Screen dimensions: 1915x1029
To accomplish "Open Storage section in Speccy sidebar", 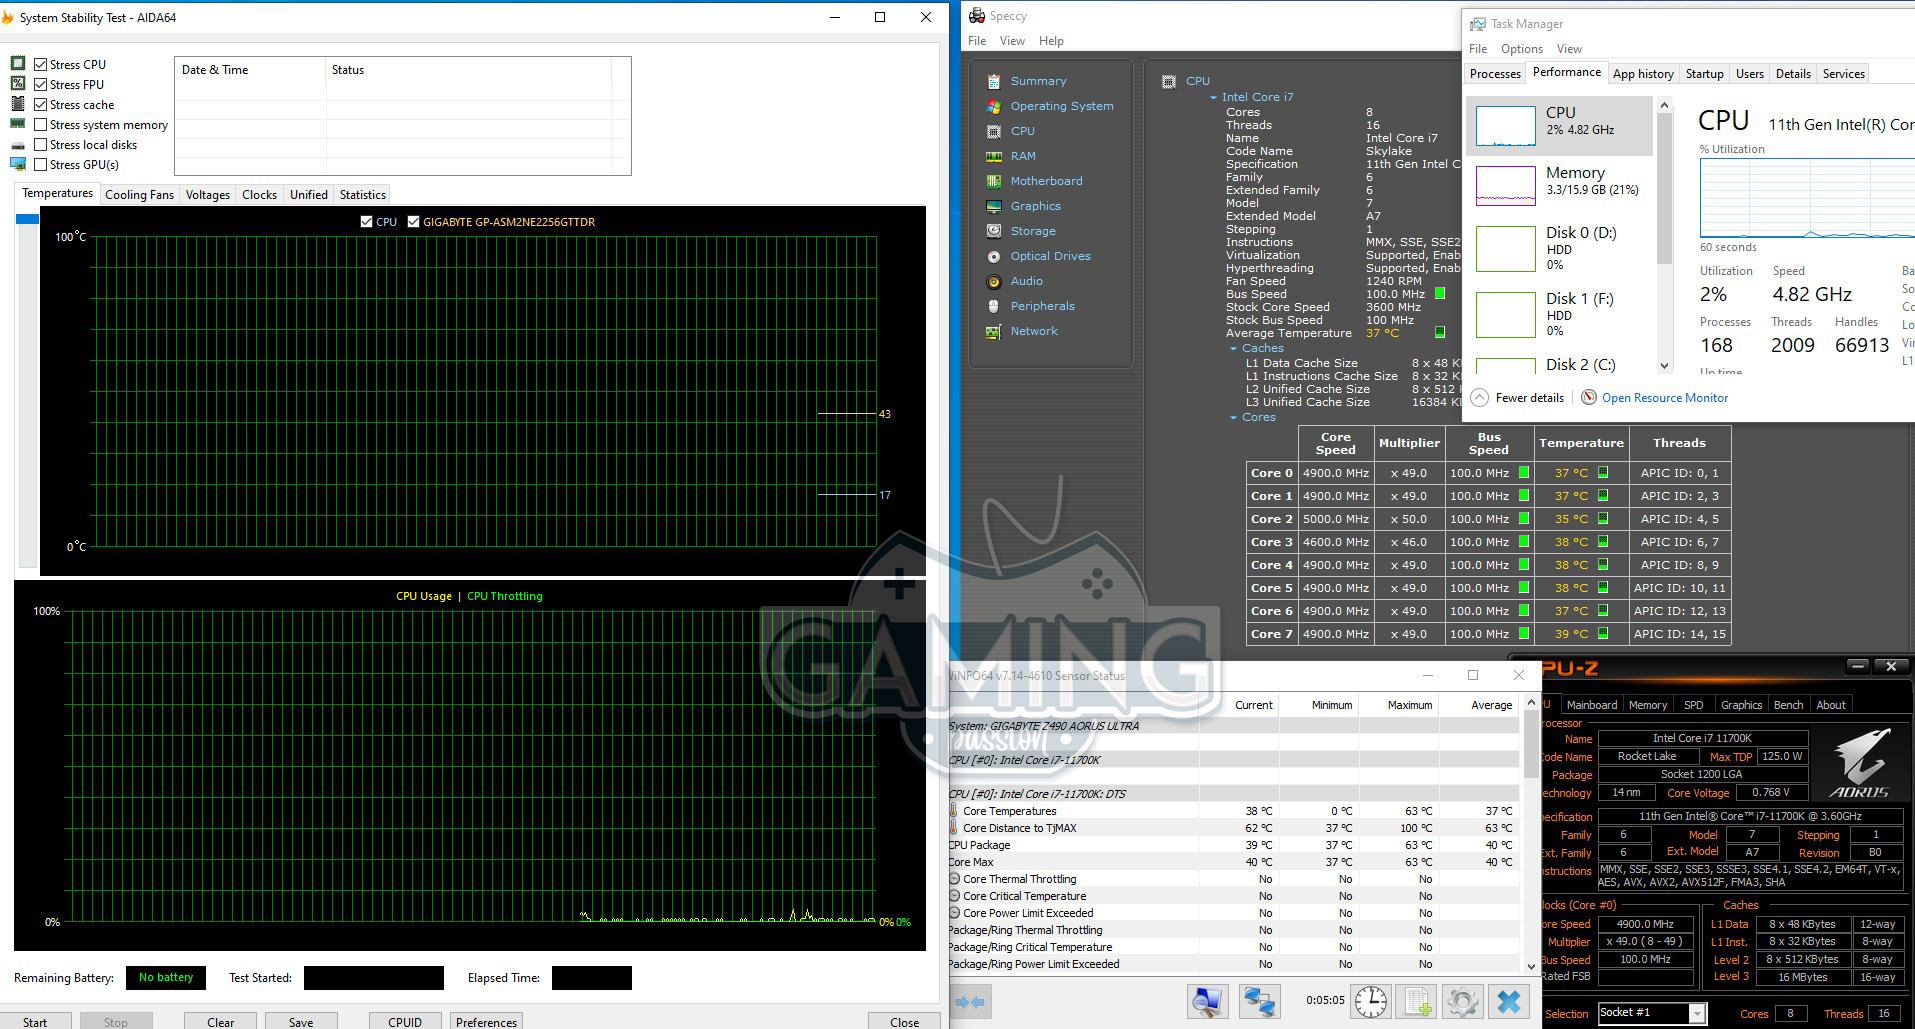I will pos(1033,231).
